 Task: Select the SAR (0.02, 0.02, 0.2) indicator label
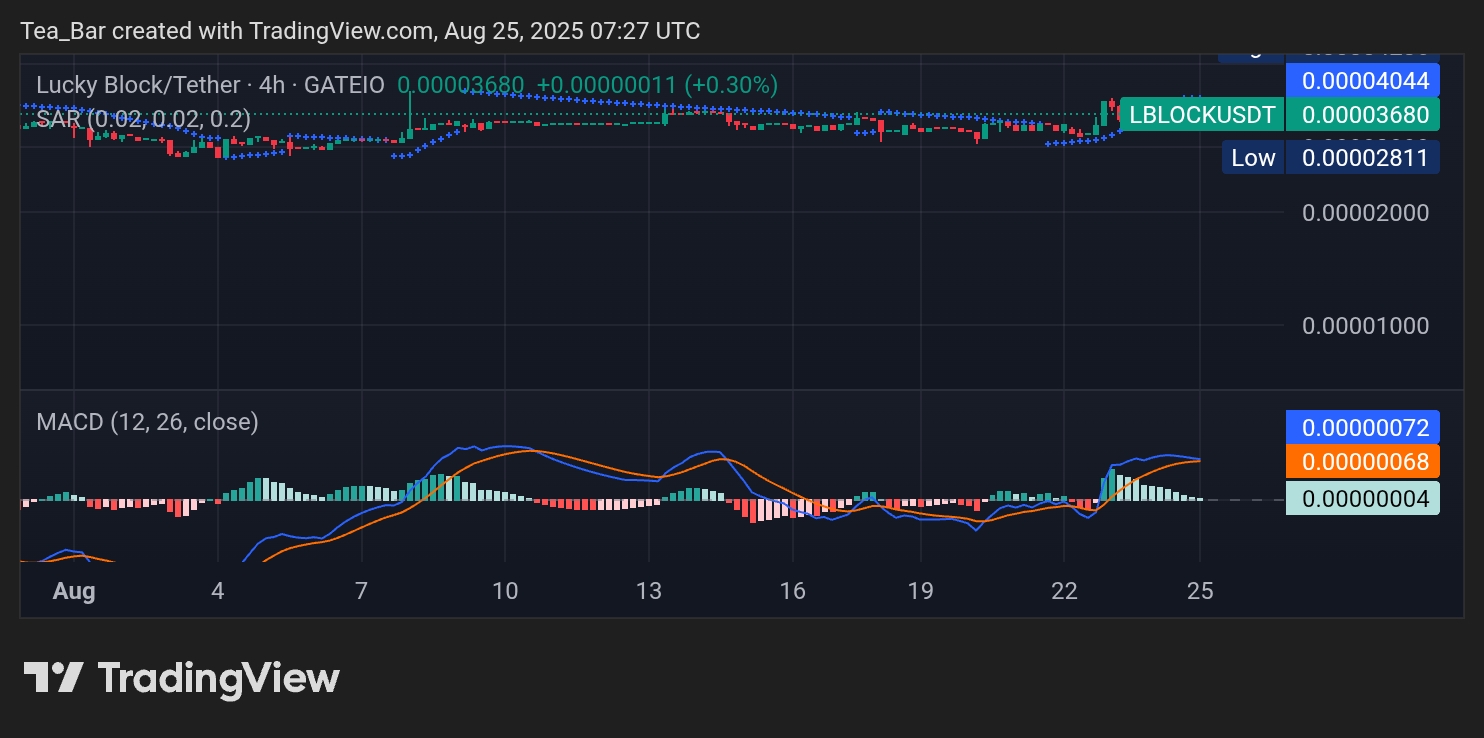[143, 119]
